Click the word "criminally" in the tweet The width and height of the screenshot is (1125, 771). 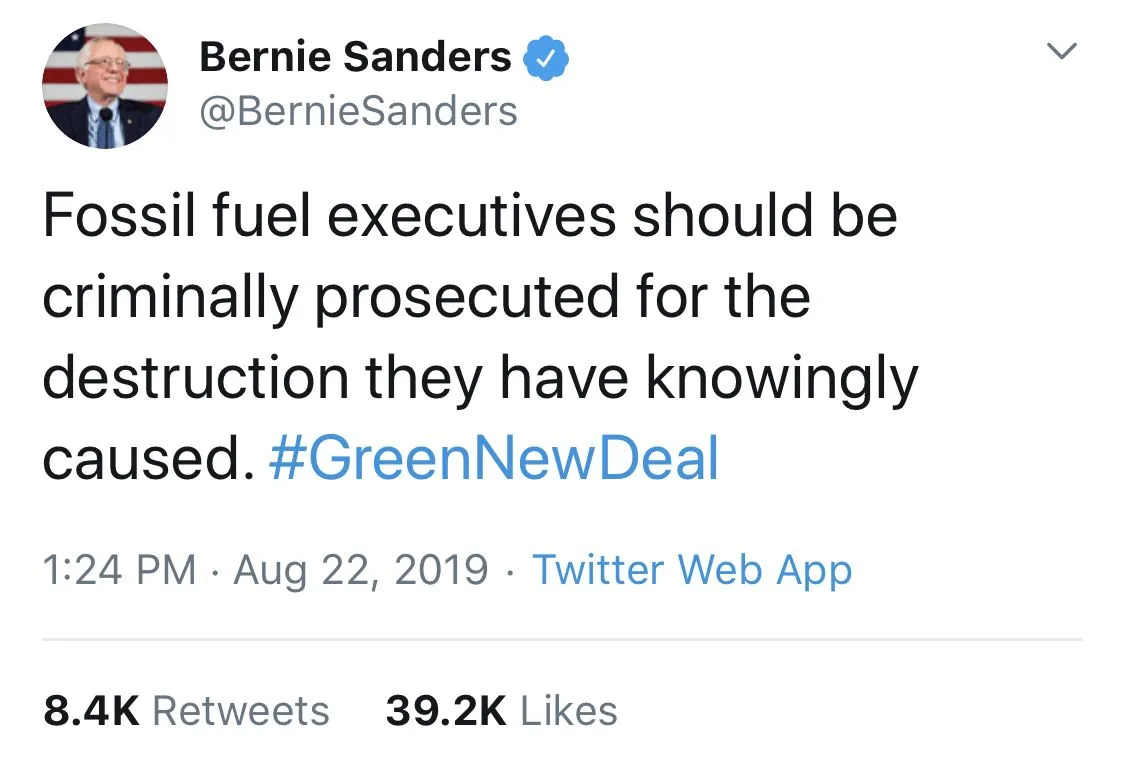[171, 298]
